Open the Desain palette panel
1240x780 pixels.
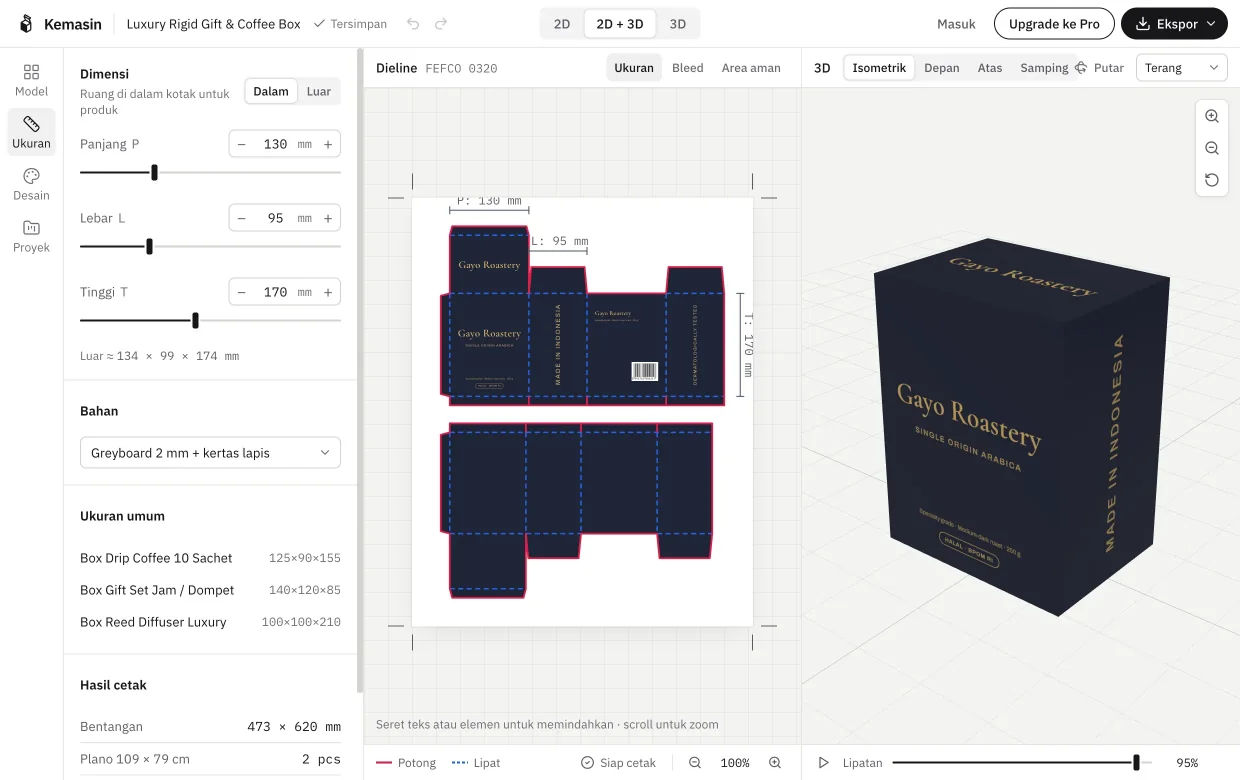31,184
